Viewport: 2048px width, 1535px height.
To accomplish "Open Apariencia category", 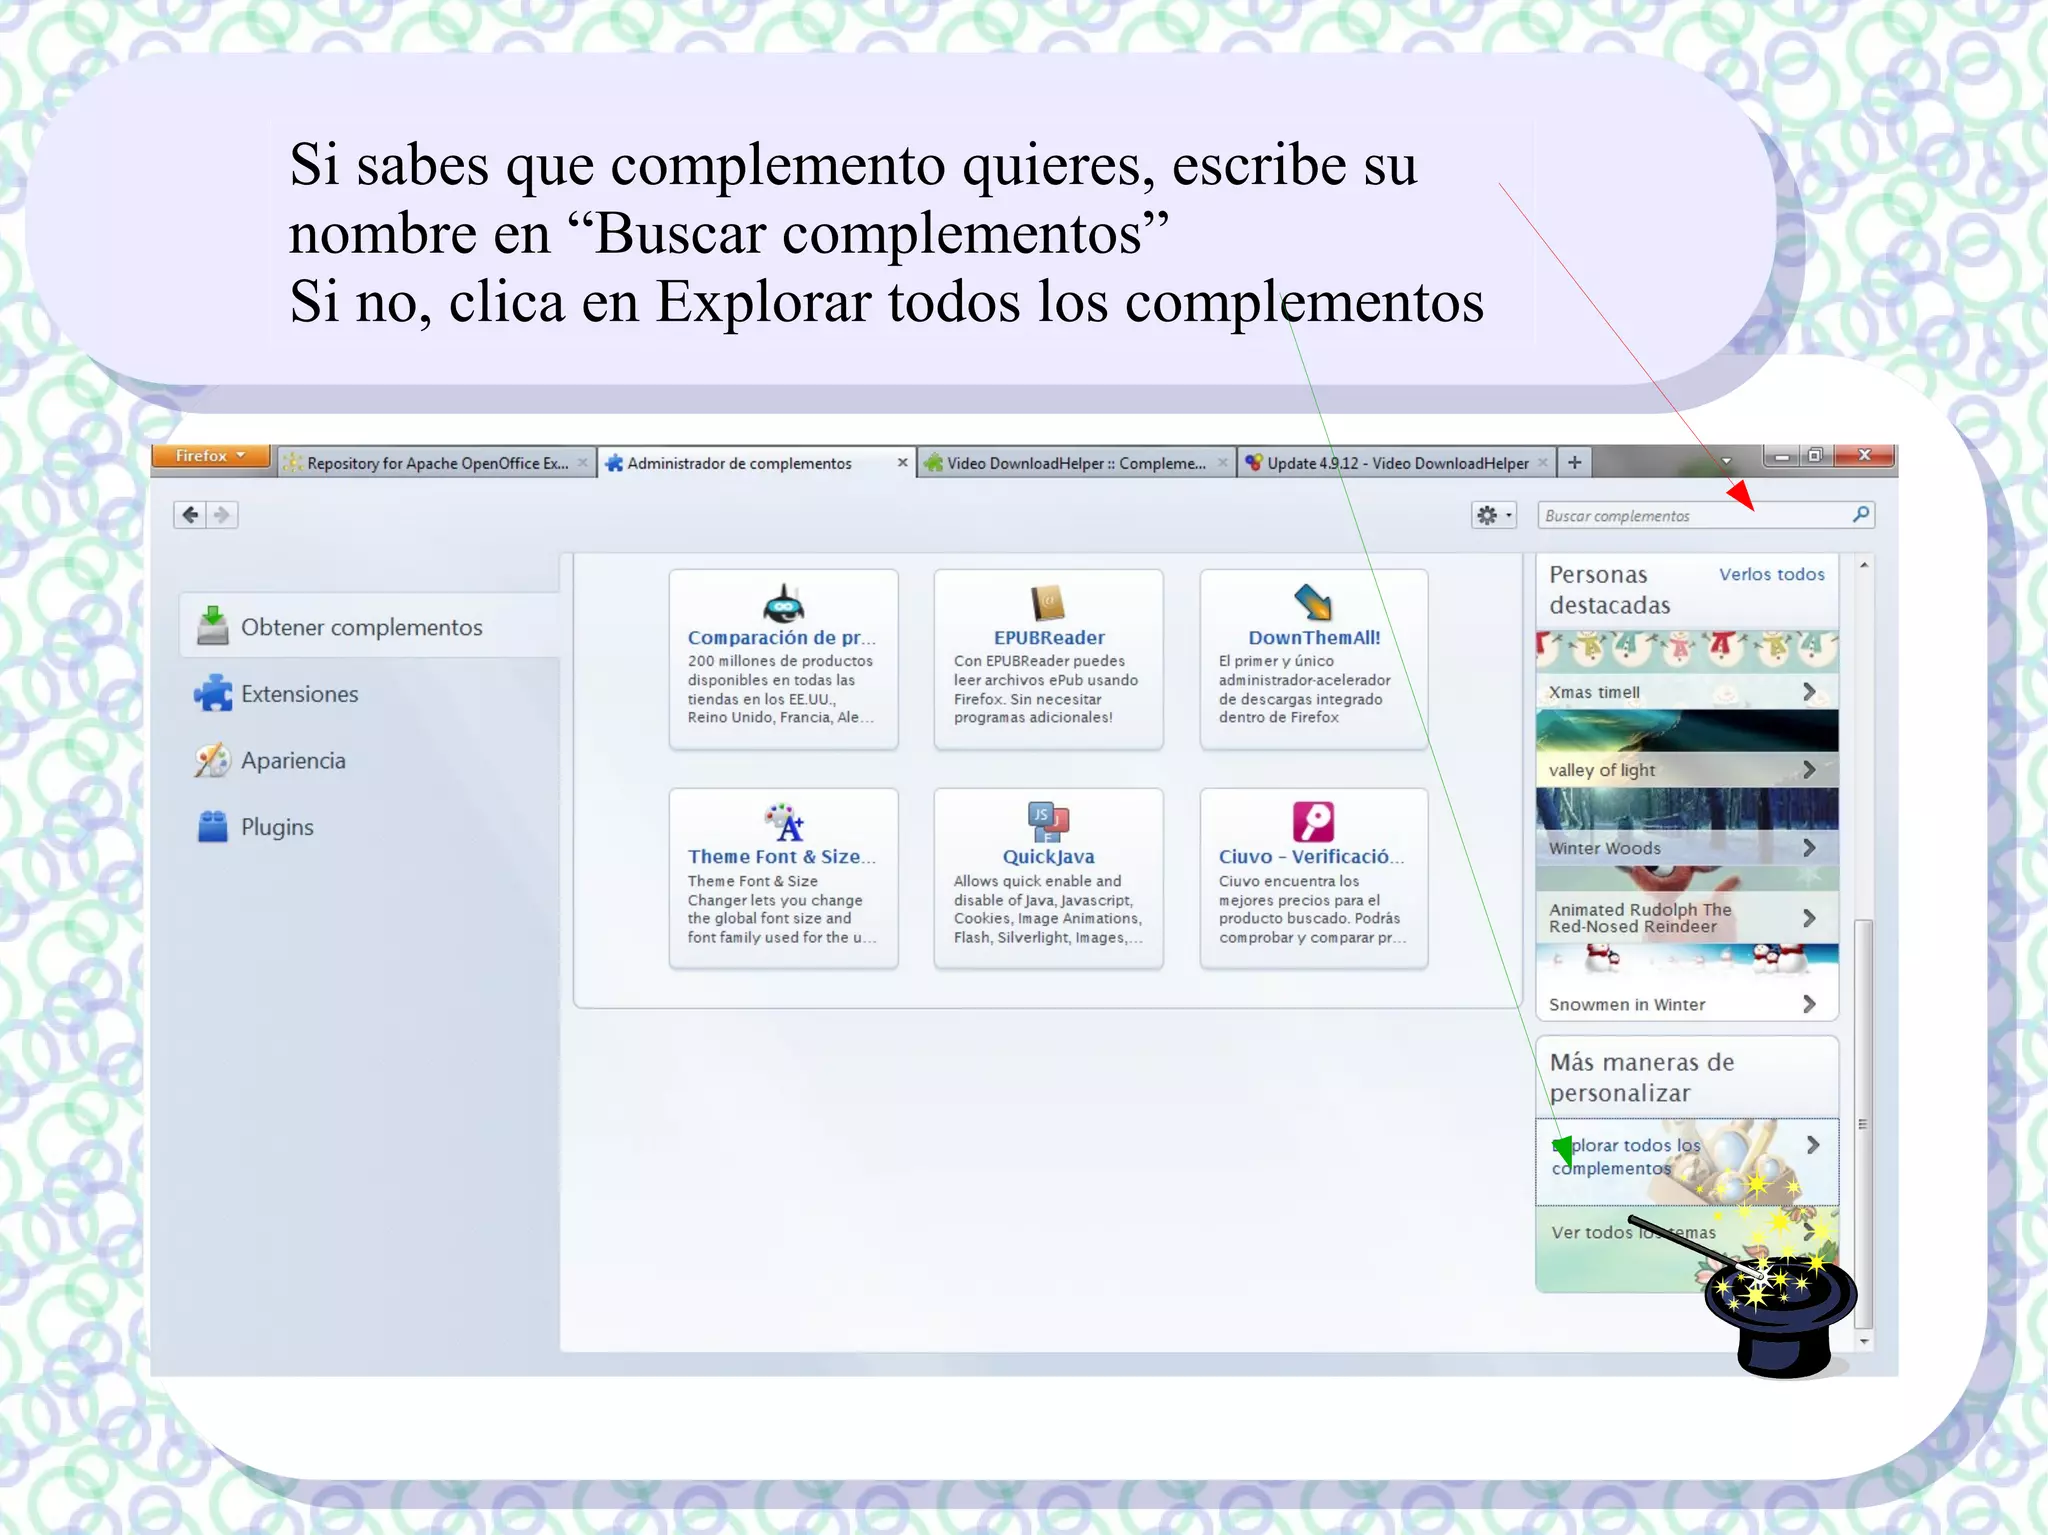I will [293, 761].
